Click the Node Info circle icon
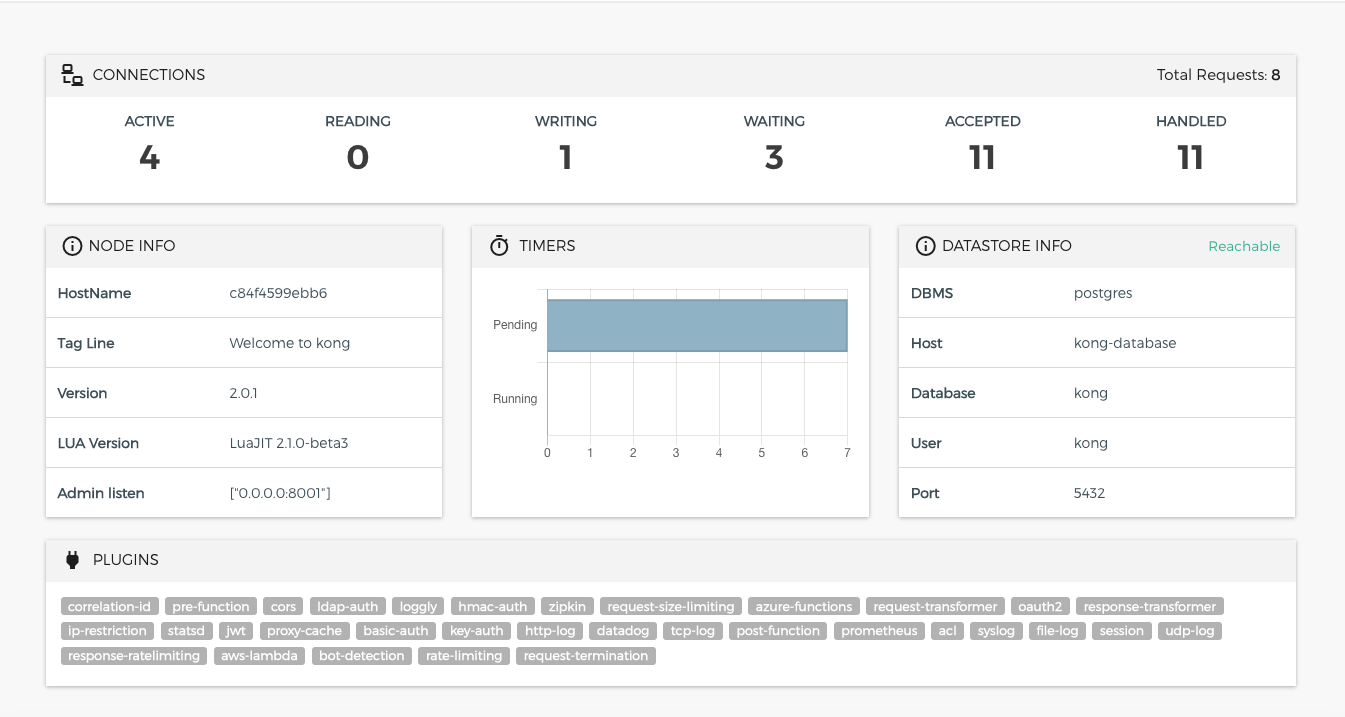 (x=71, y=246)
